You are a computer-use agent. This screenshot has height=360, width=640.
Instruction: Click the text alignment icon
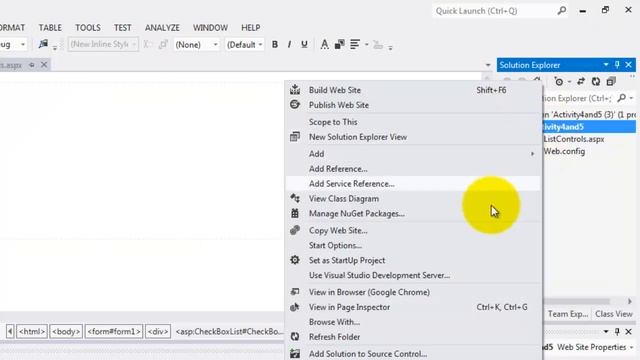pos(355,44)
